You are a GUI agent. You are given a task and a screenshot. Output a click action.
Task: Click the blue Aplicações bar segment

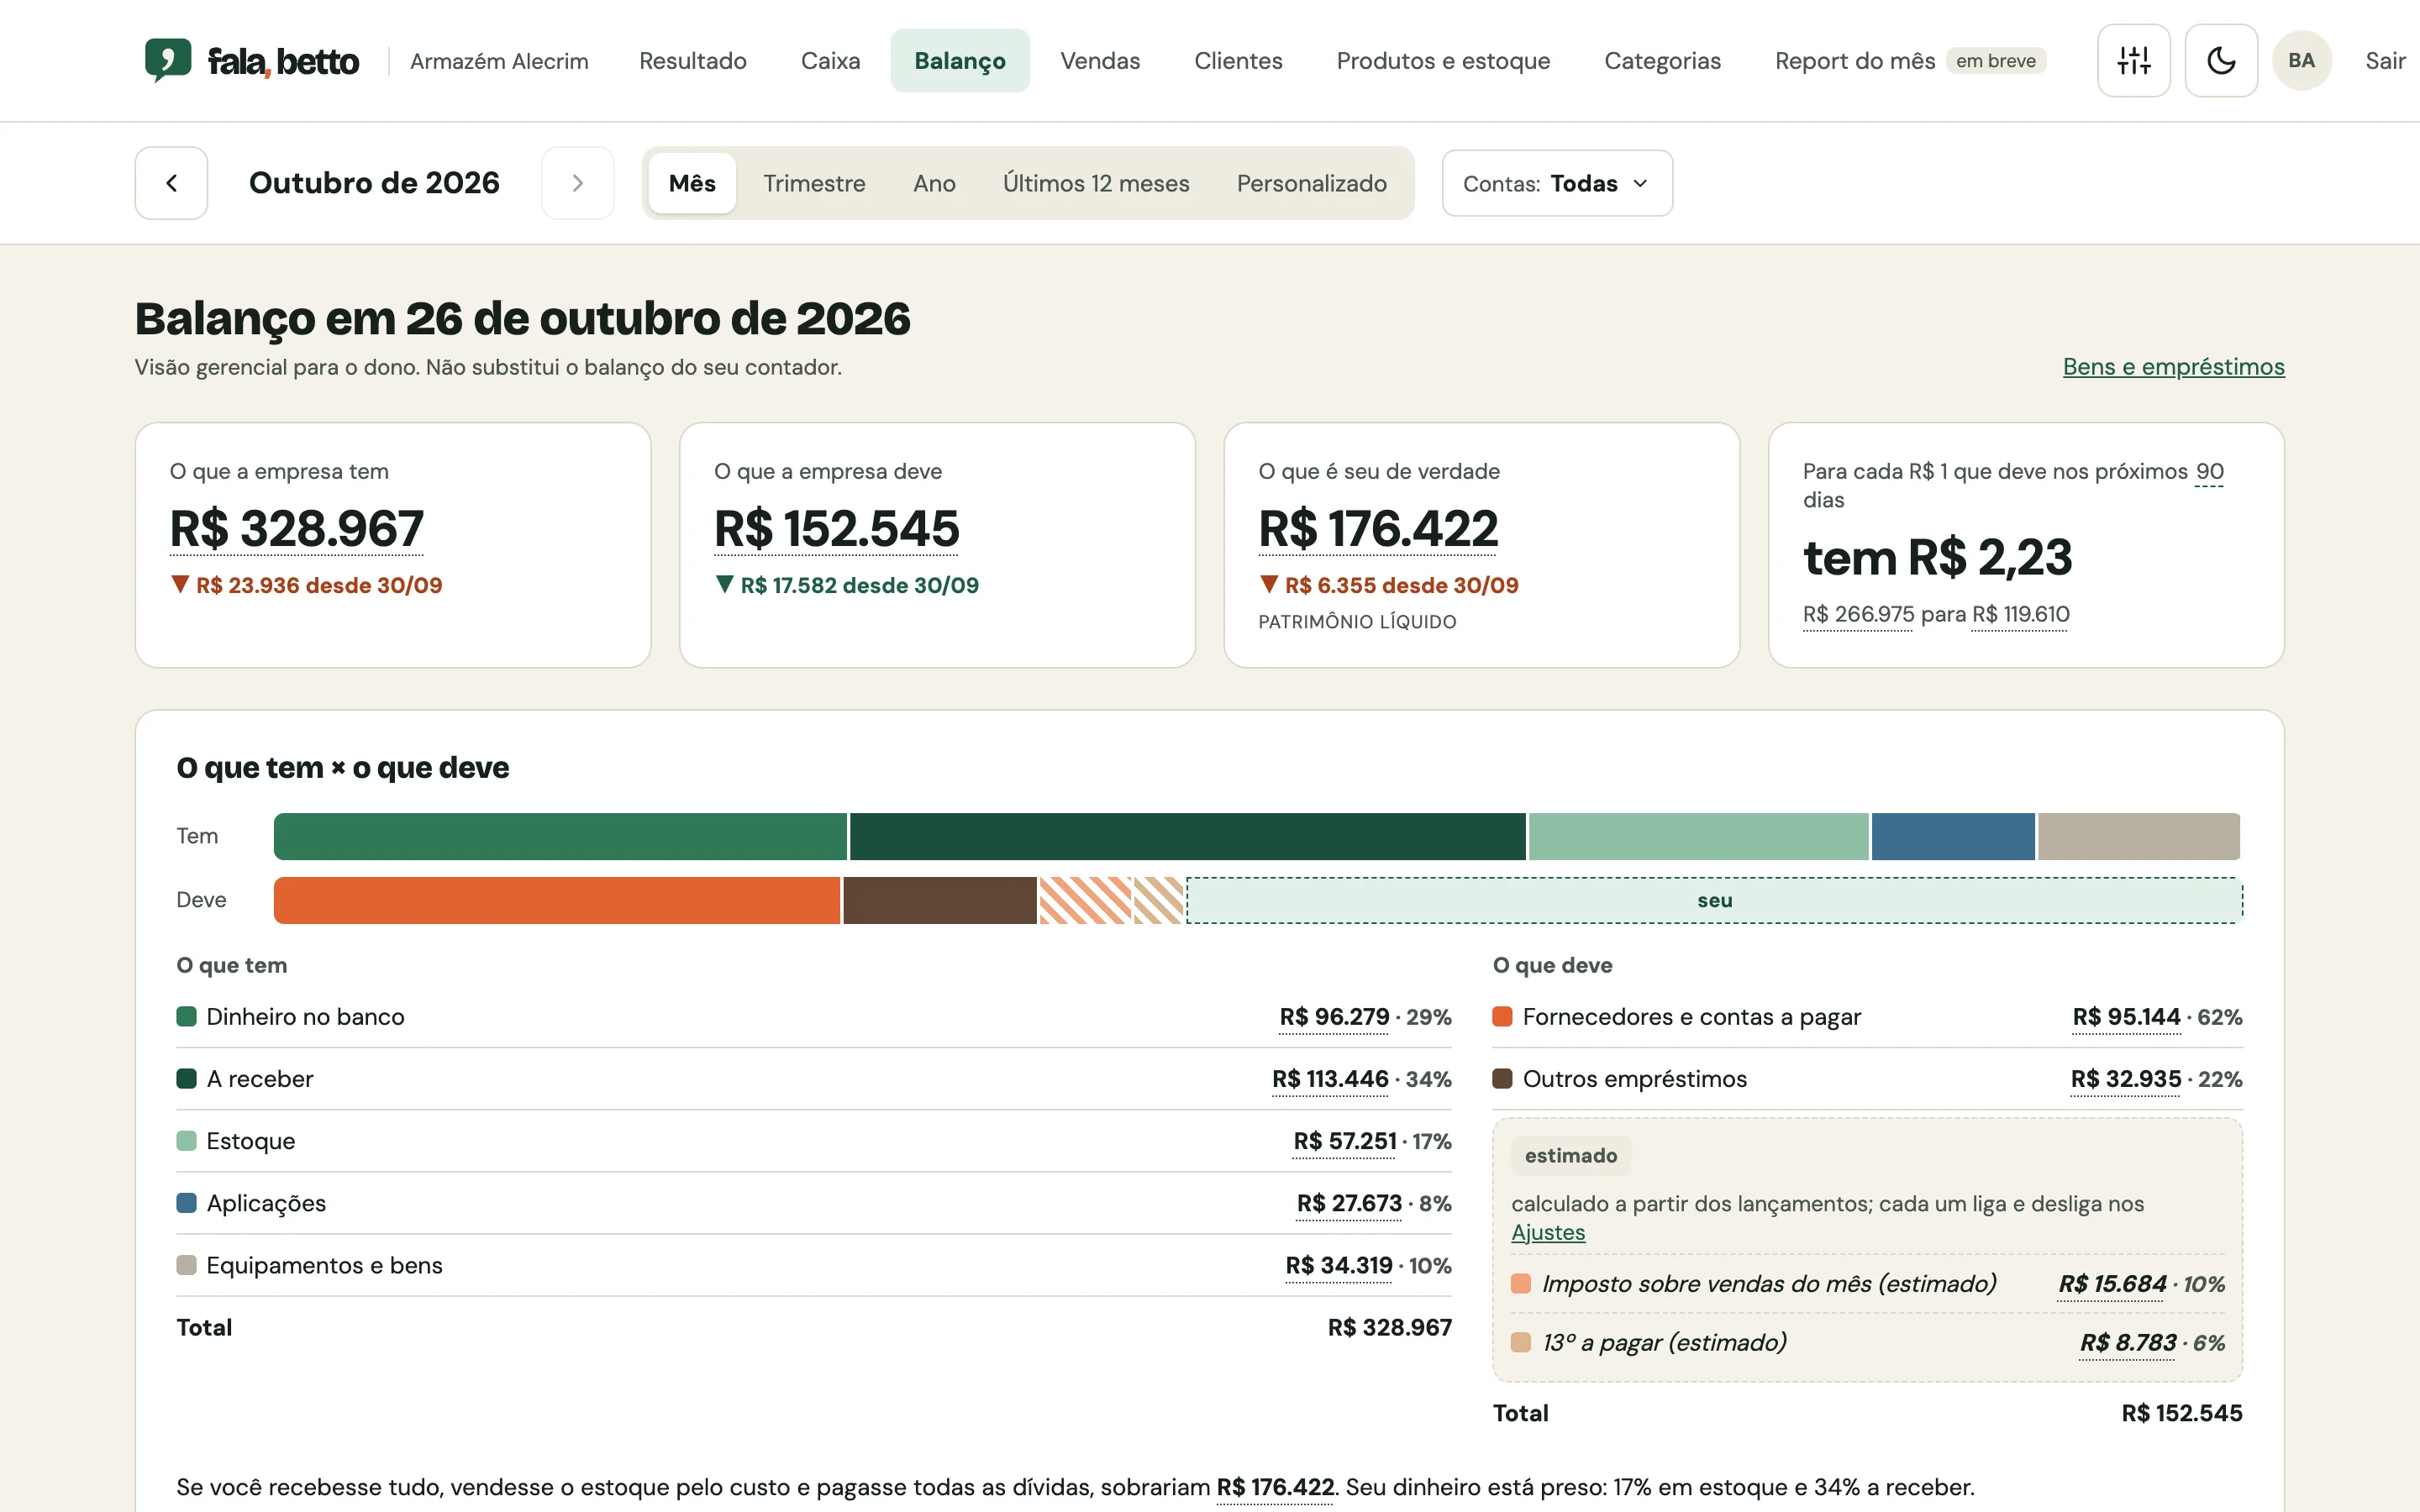tap(1952, 836)
